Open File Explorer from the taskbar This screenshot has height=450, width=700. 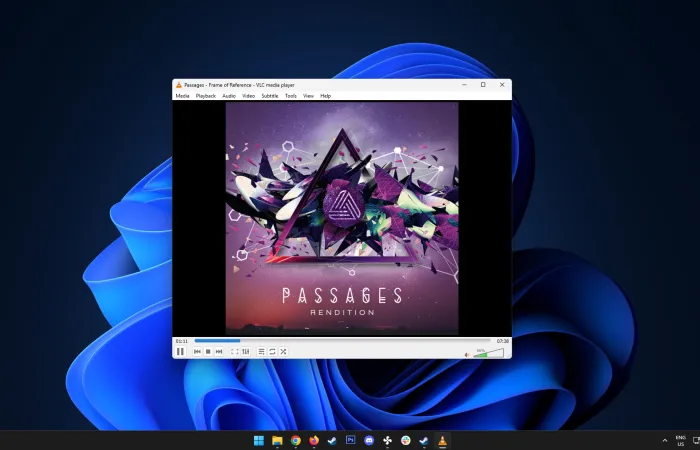point(277,441)
